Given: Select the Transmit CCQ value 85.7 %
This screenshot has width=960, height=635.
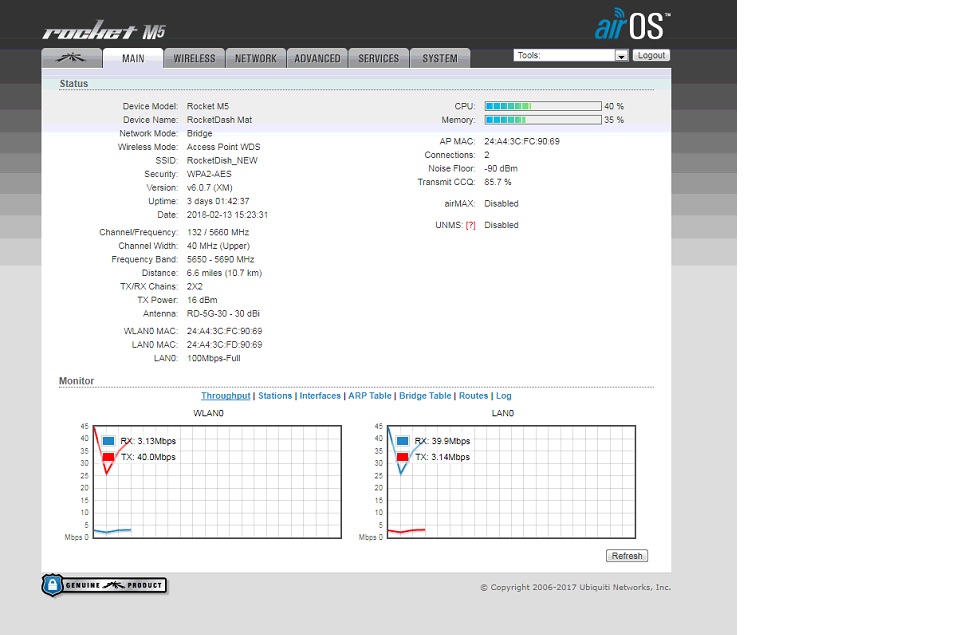Looking at the screenshot, I should click(x=498, y=182).
